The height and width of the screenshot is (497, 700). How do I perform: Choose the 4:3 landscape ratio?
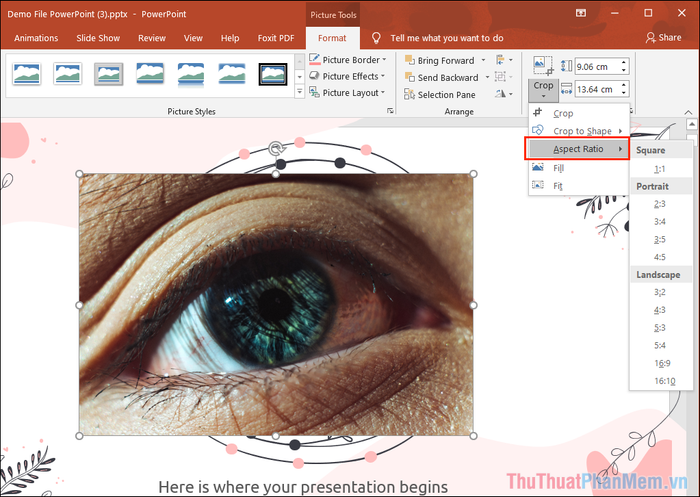660,310
